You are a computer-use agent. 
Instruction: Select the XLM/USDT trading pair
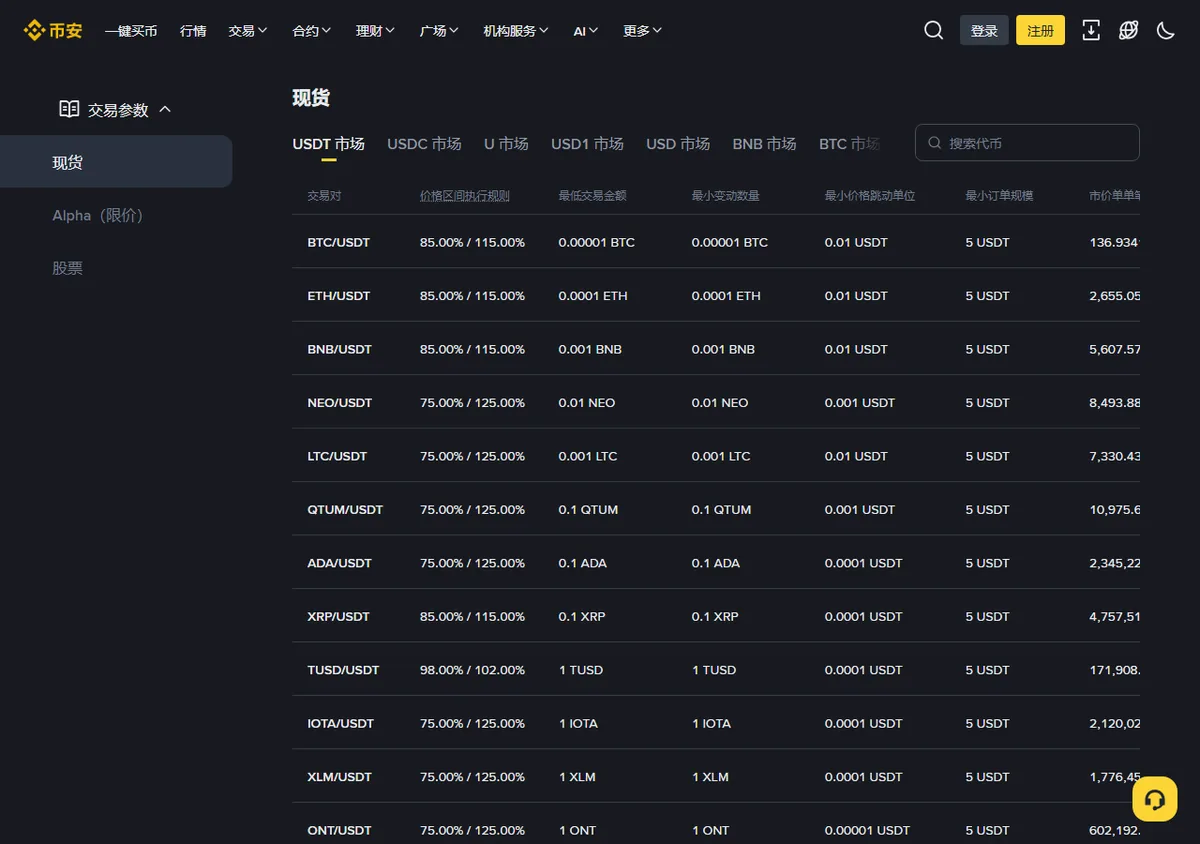tap(340, 777)
